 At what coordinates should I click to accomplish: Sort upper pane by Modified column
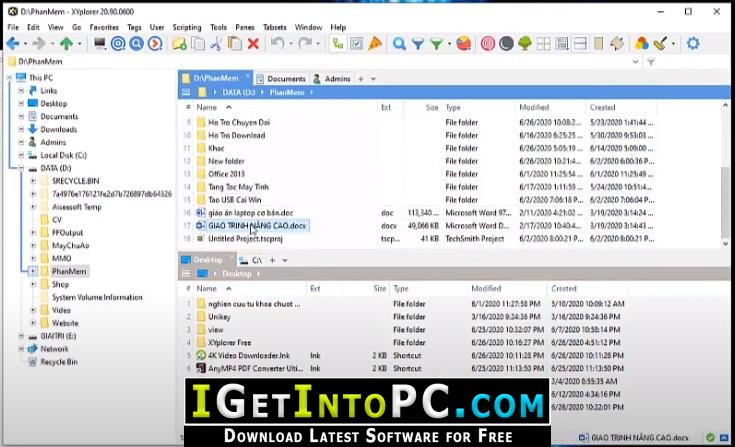[x=534, y=107]
